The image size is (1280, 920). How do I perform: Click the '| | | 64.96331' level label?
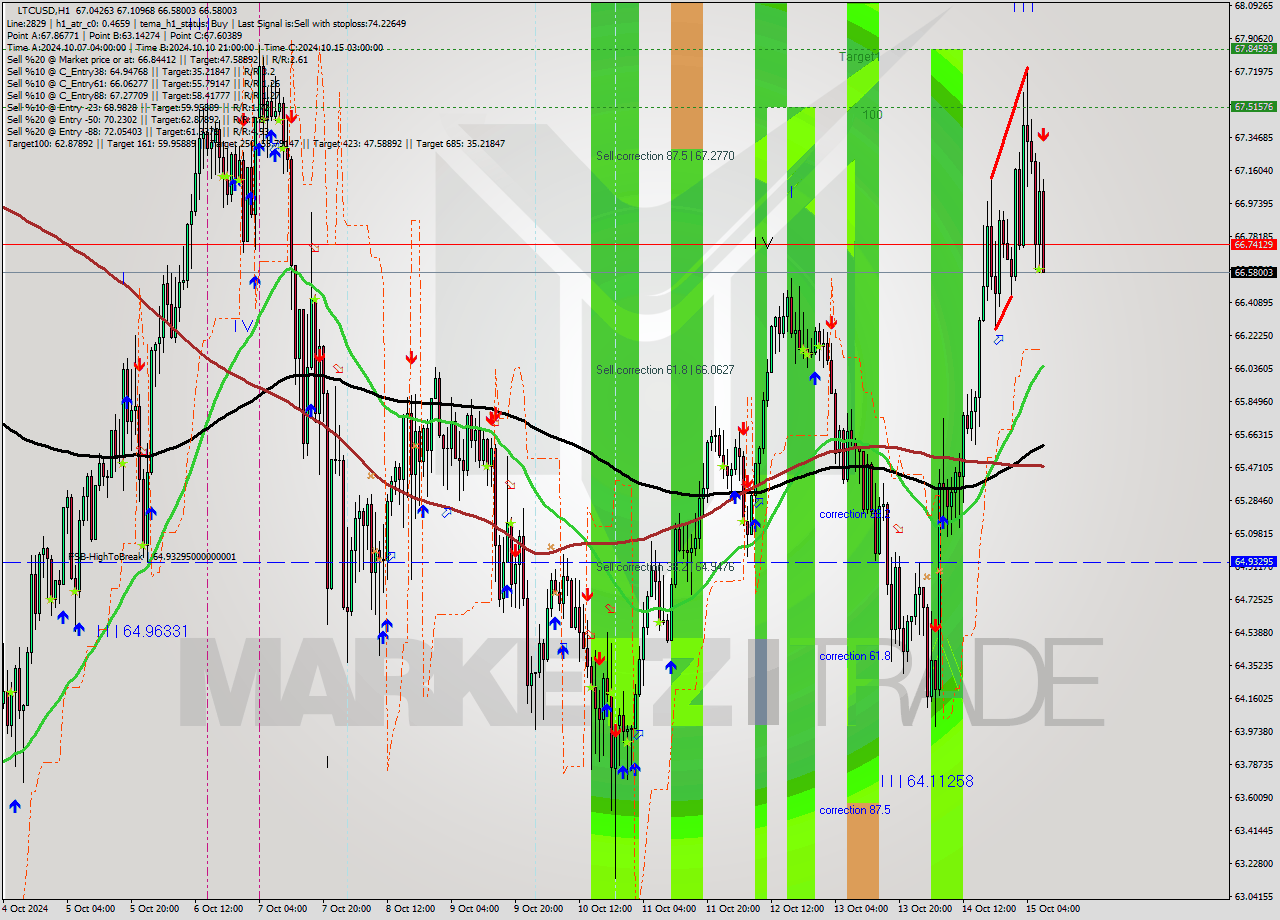coord(142,631)
